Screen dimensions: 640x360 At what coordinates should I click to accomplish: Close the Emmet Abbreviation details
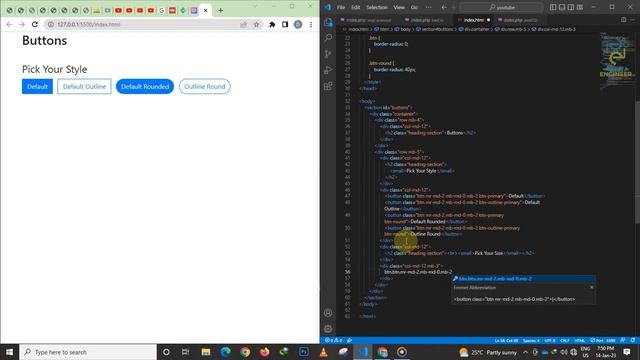(591, 287)
